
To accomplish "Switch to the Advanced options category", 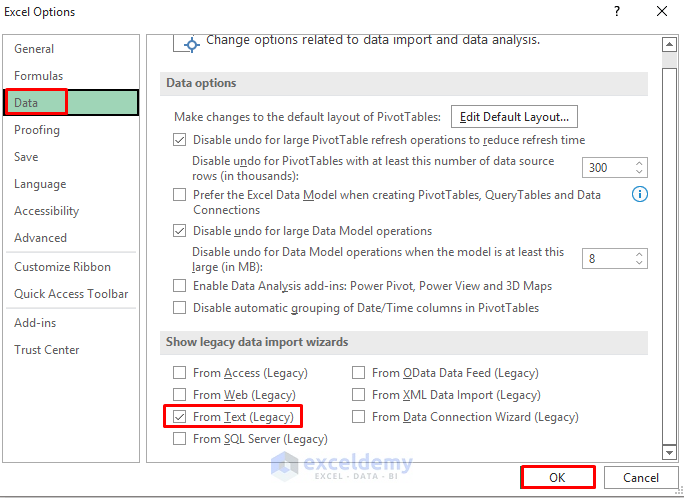I will point(41,238).
